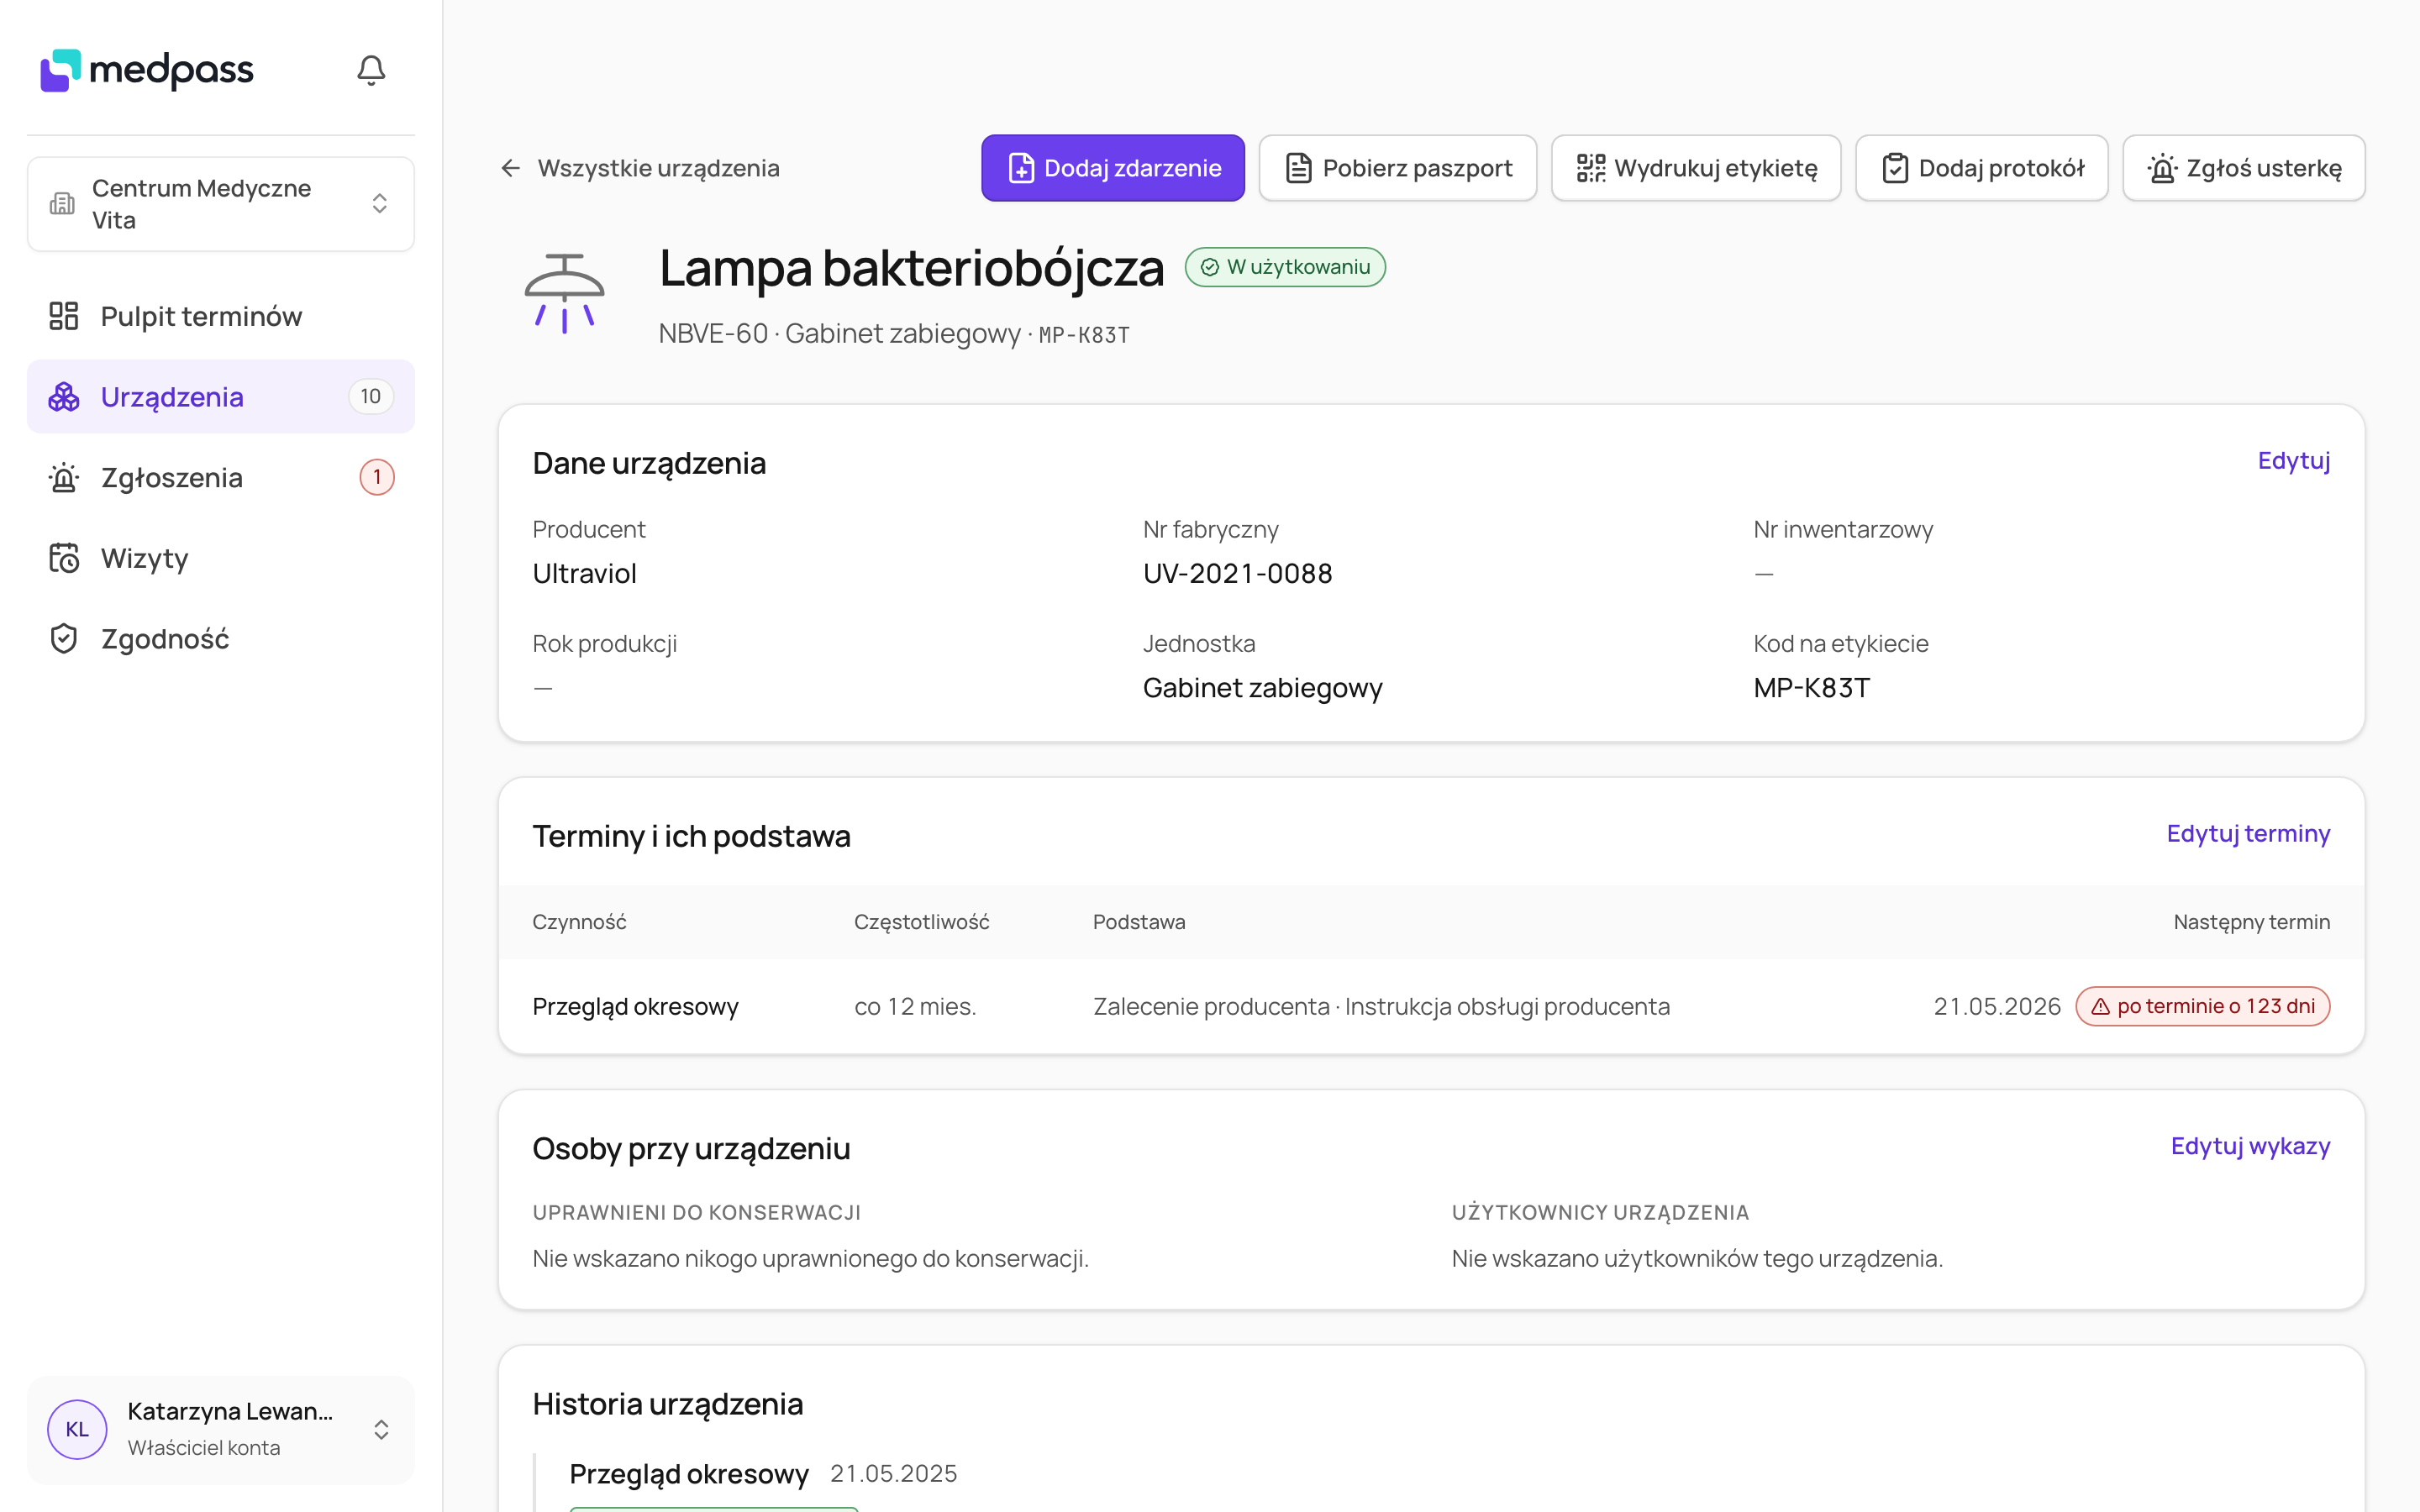Select the Zgłoszenia sidebar item
Screen dimensions: 2420x1512
[221, 477]
